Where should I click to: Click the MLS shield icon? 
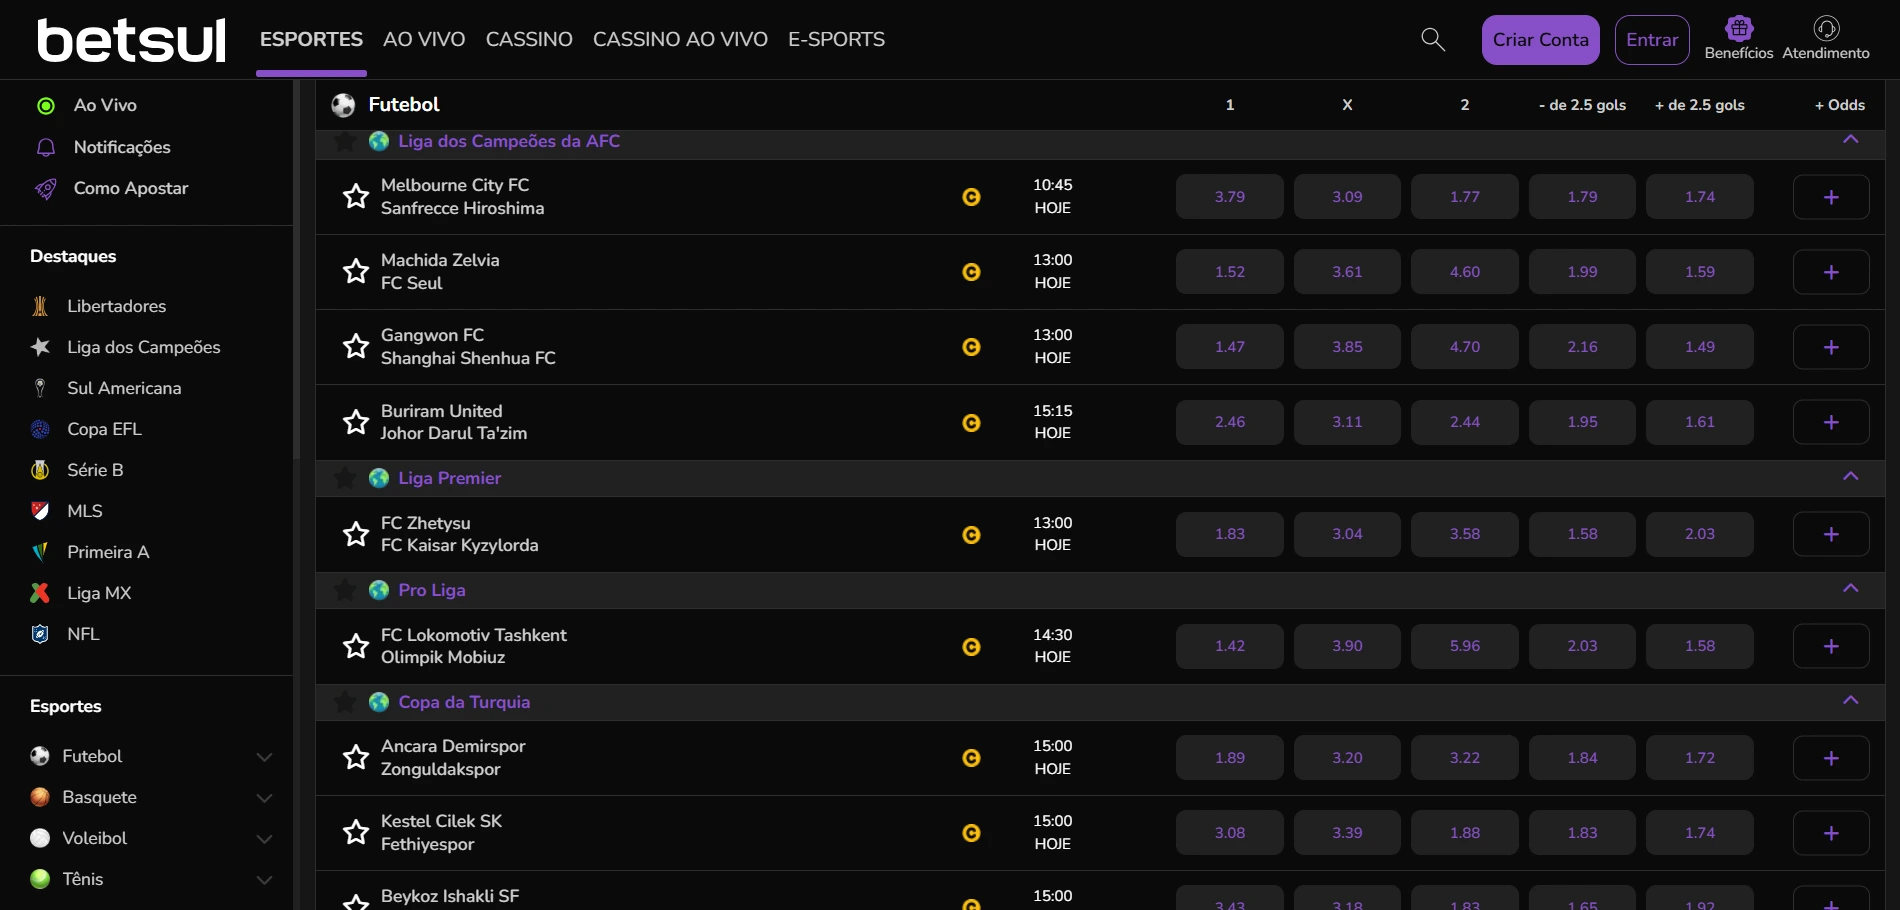[x=40, y=511]
